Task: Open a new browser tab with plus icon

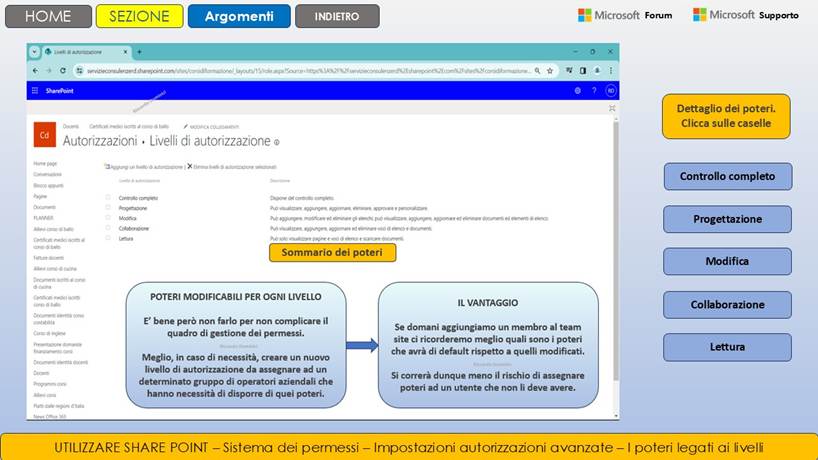Action: point(139,52)
